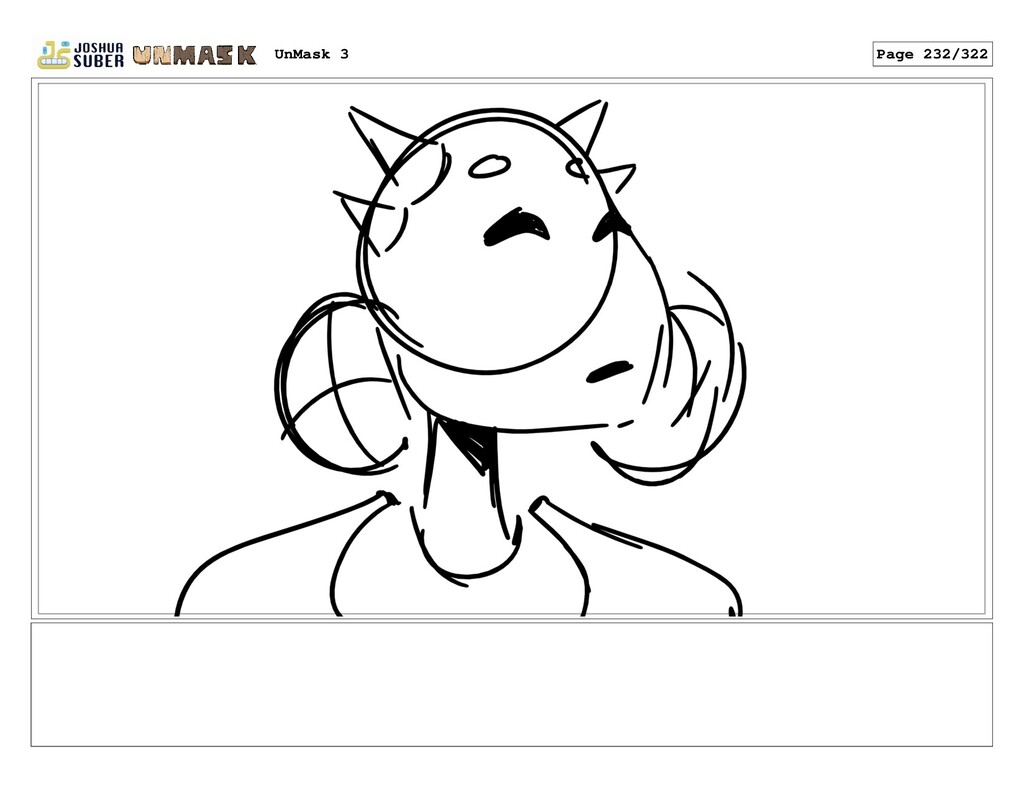Image resolution: width=1024 pixels, height=793 pixels.
Task: Click the "UnMask 3" title text
Action: [312, 54]
